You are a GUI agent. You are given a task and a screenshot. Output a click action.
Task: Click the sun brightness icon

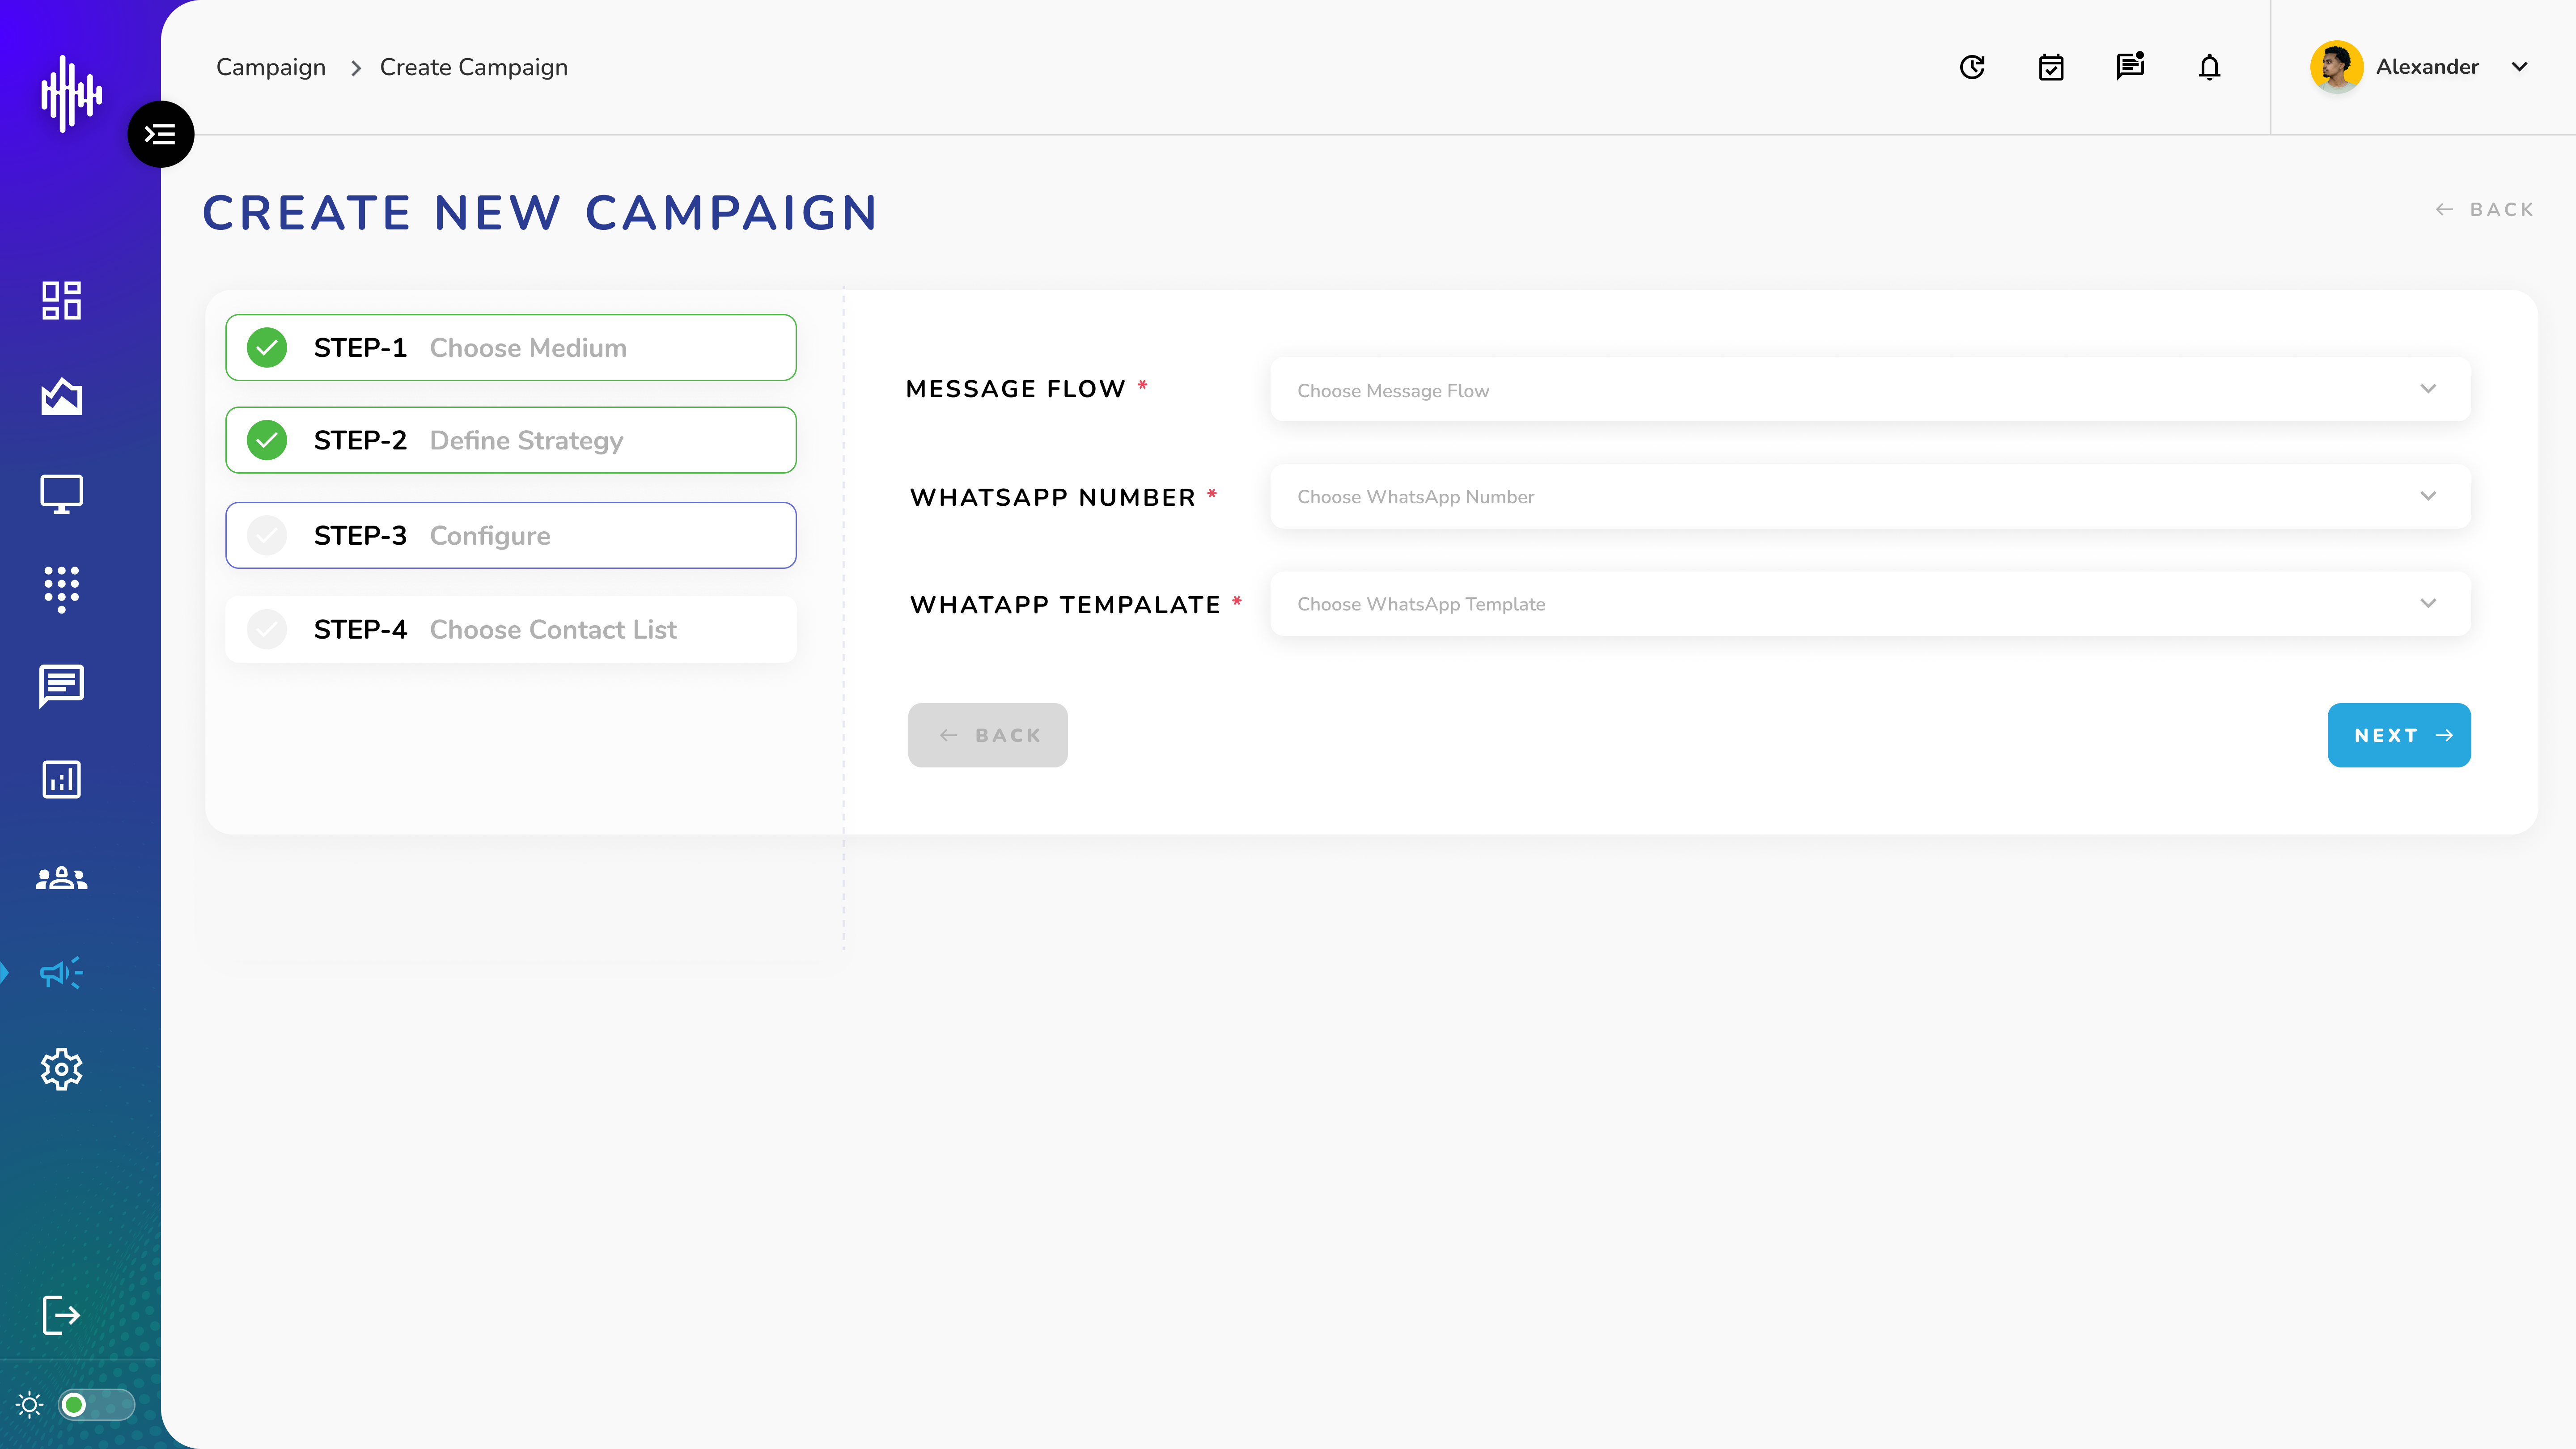click(x=30, y=1405)
